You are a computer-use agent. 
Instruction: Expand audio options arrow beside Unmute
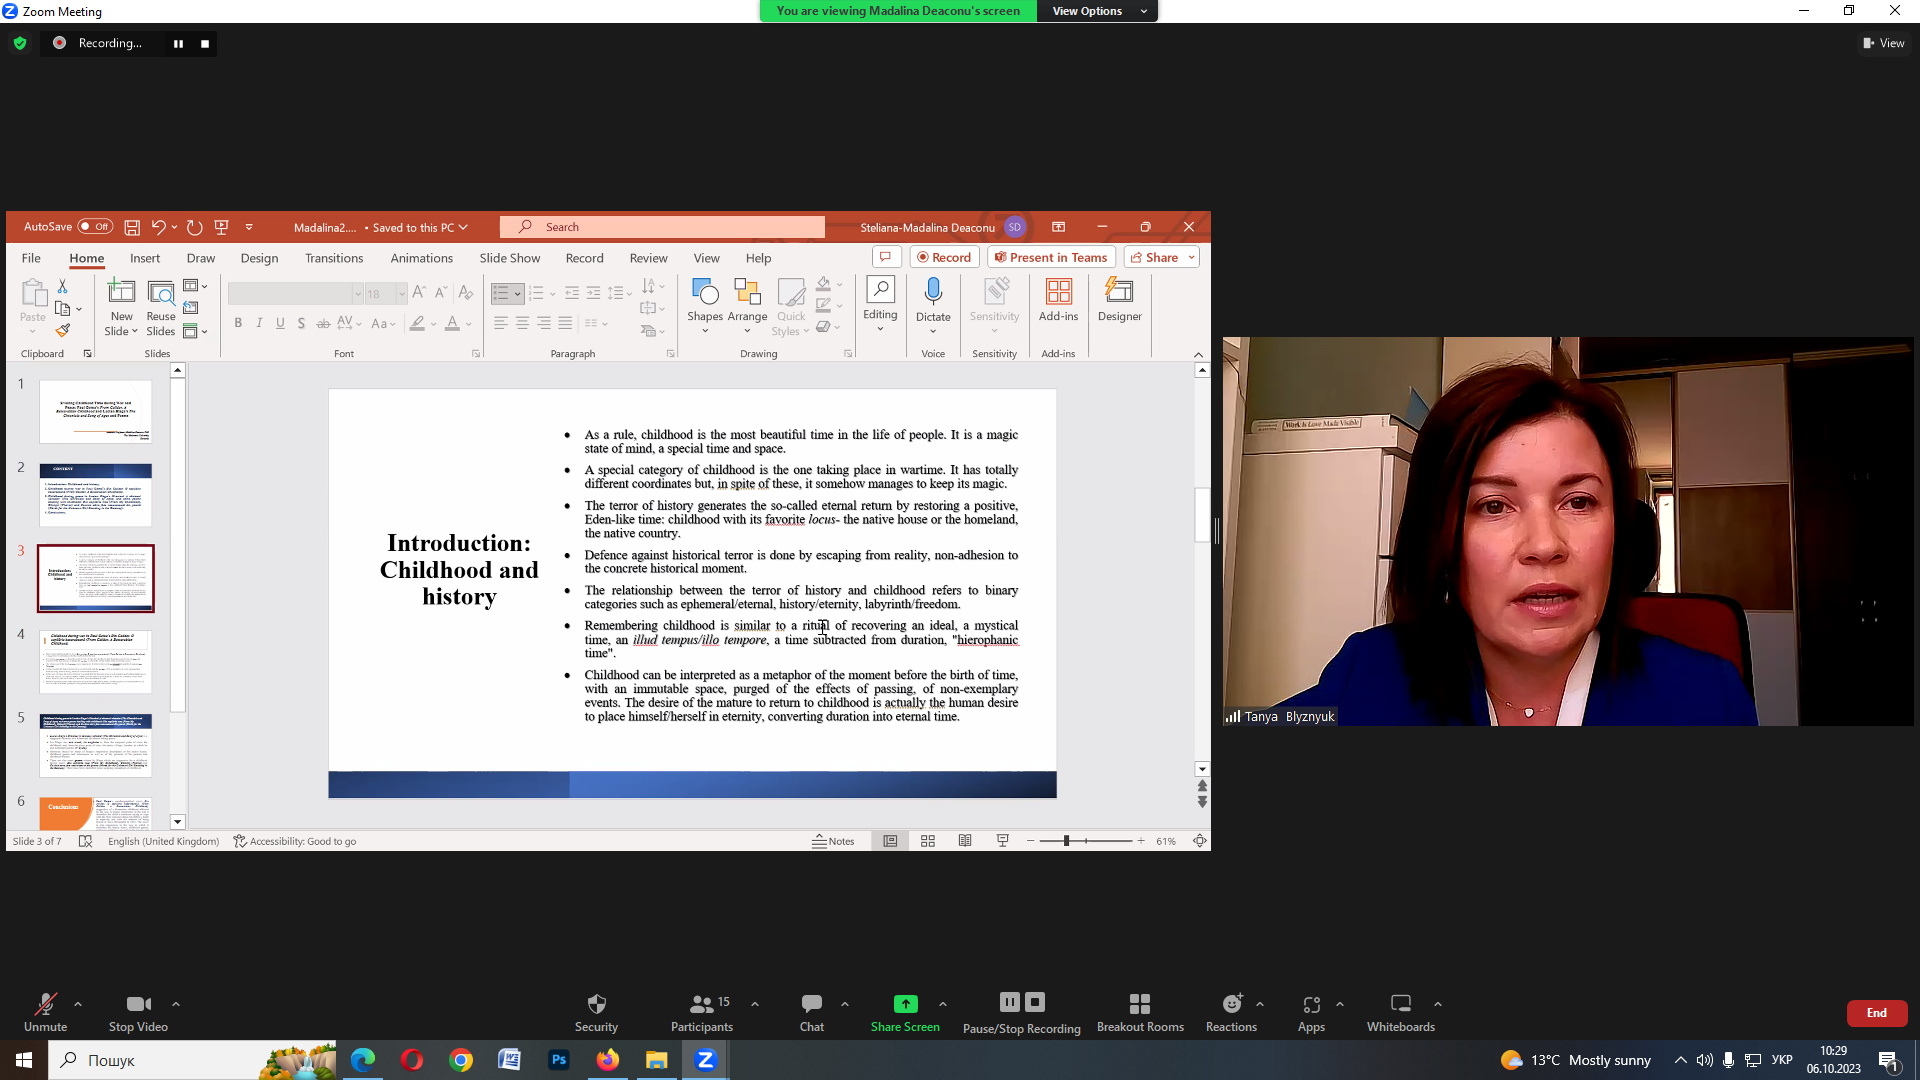pyautogui.click(x=78, y=1004)
